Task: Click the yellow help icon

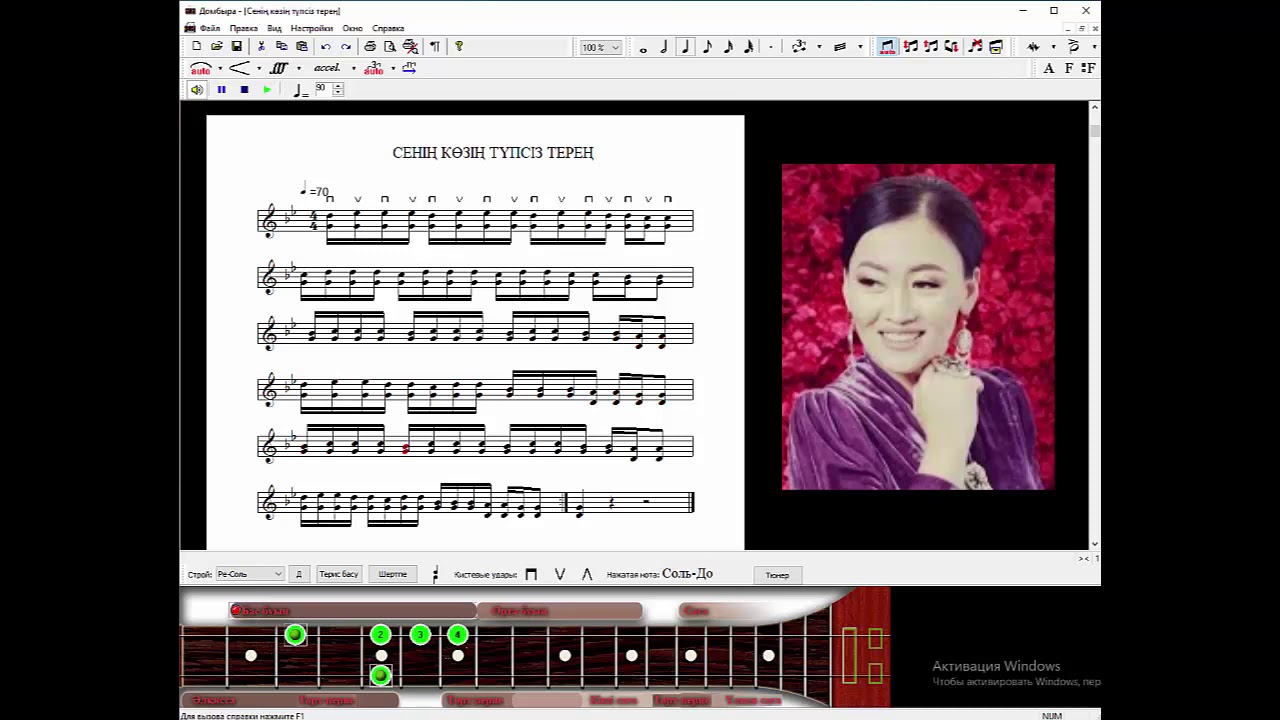Action: click(x=459, y=46)
